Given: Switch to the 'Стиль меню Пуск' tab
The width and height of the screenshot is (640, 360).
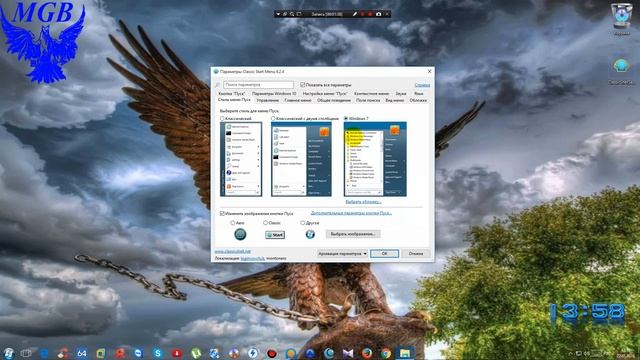Looking at the screenshot, I should [234, 100].
